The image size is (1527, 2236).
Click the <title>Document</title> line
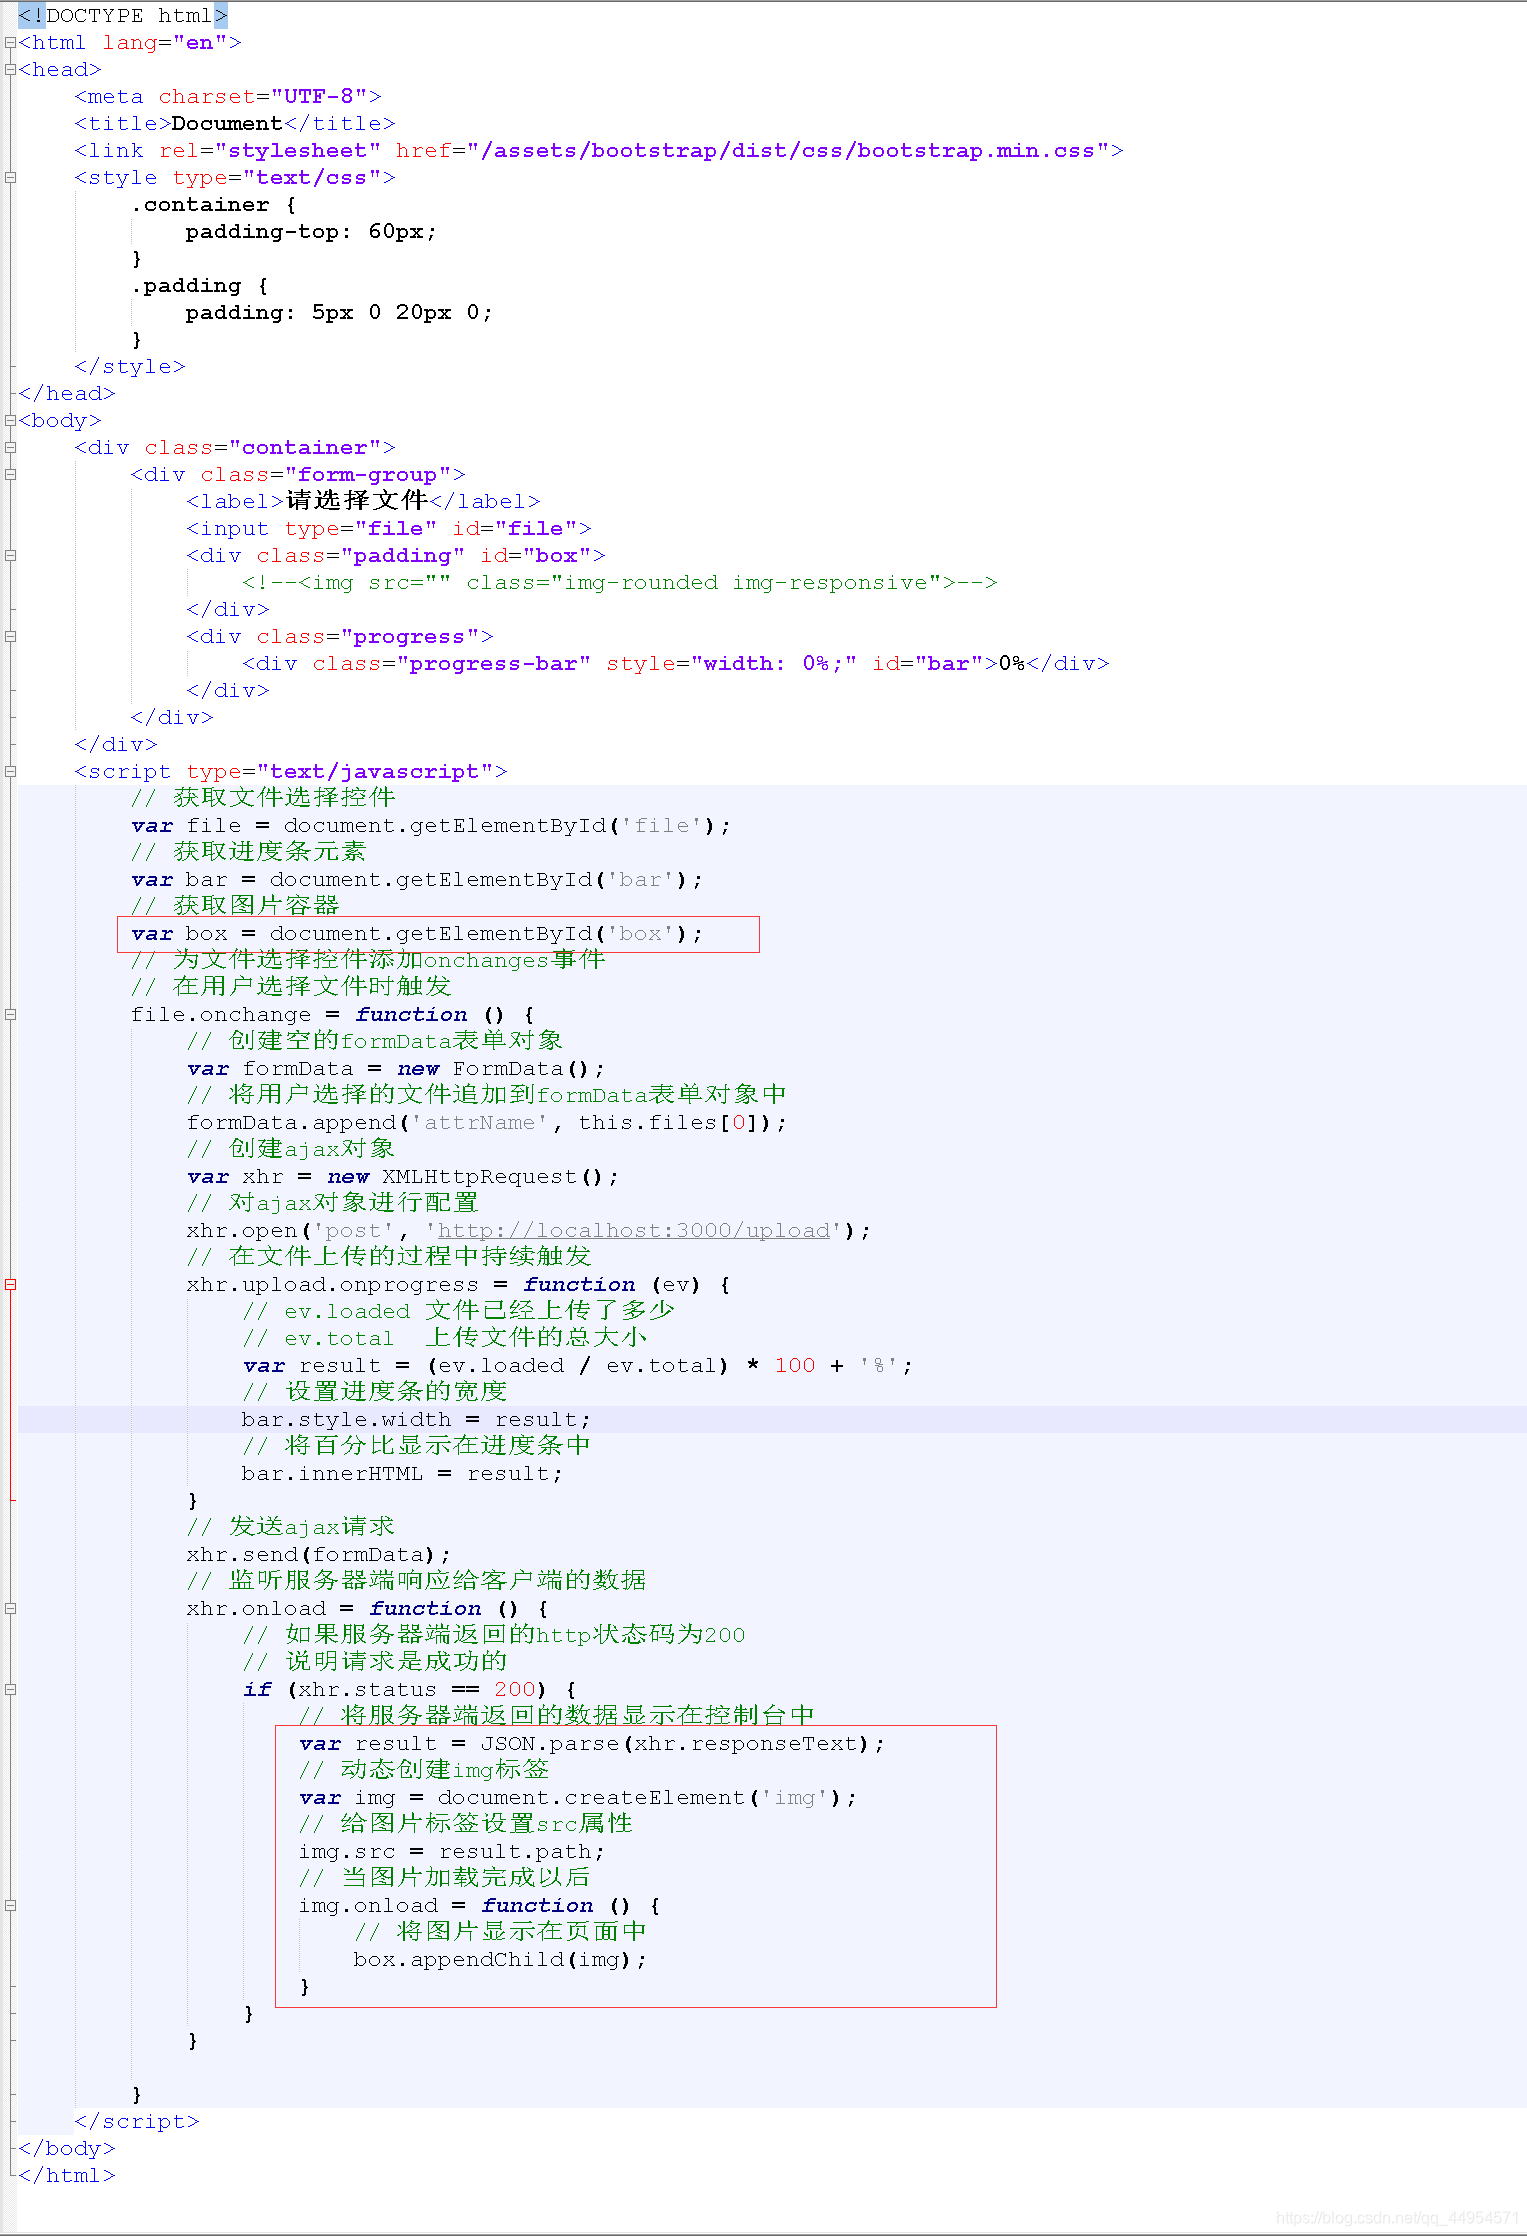[x=235, y=124]
